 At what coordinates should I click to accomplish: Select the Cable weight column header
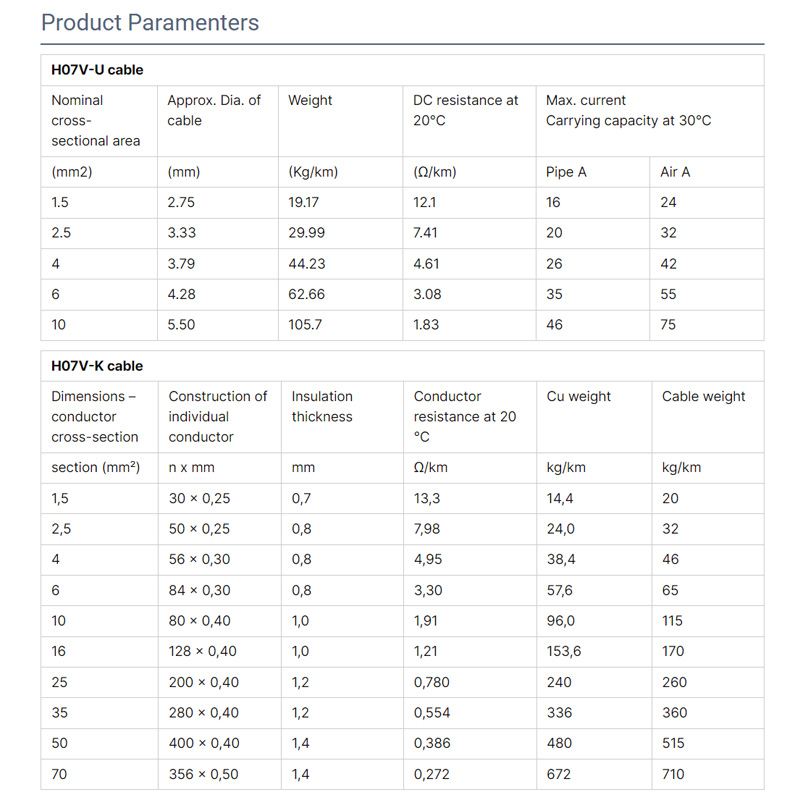pyautogui.click(x=704, y=396)
